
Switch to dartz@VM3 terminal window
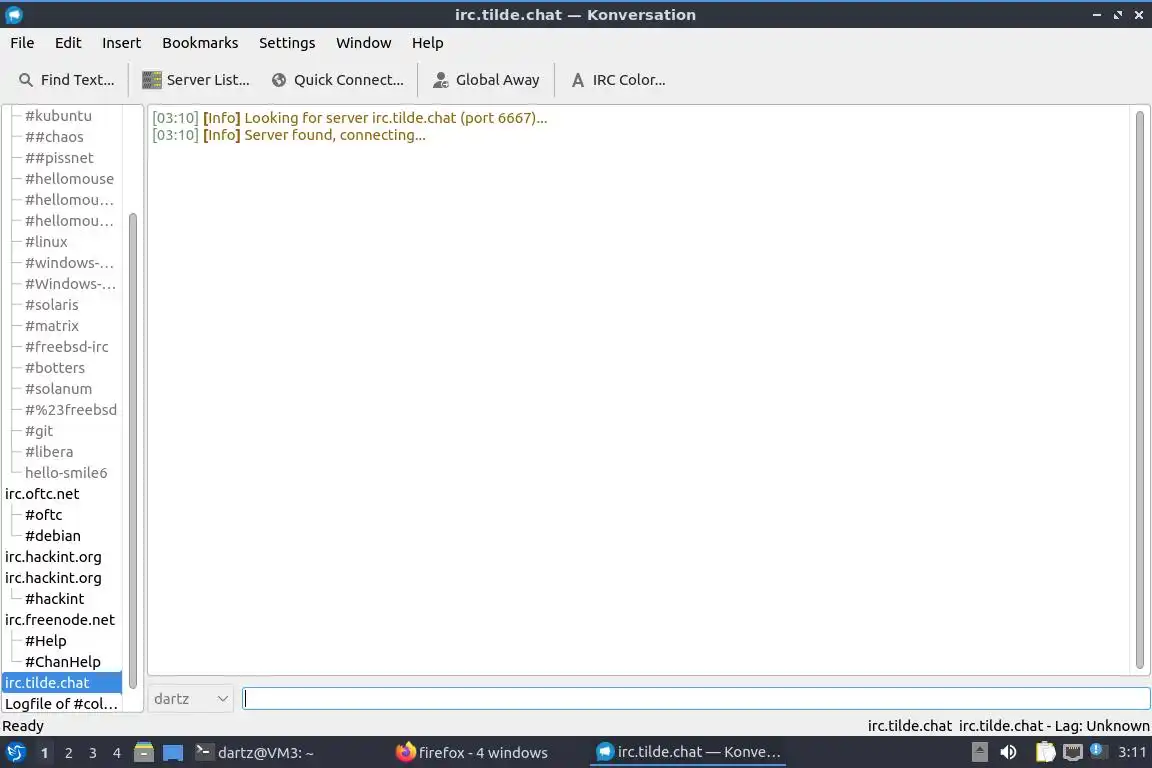click(x=255, y=753)
